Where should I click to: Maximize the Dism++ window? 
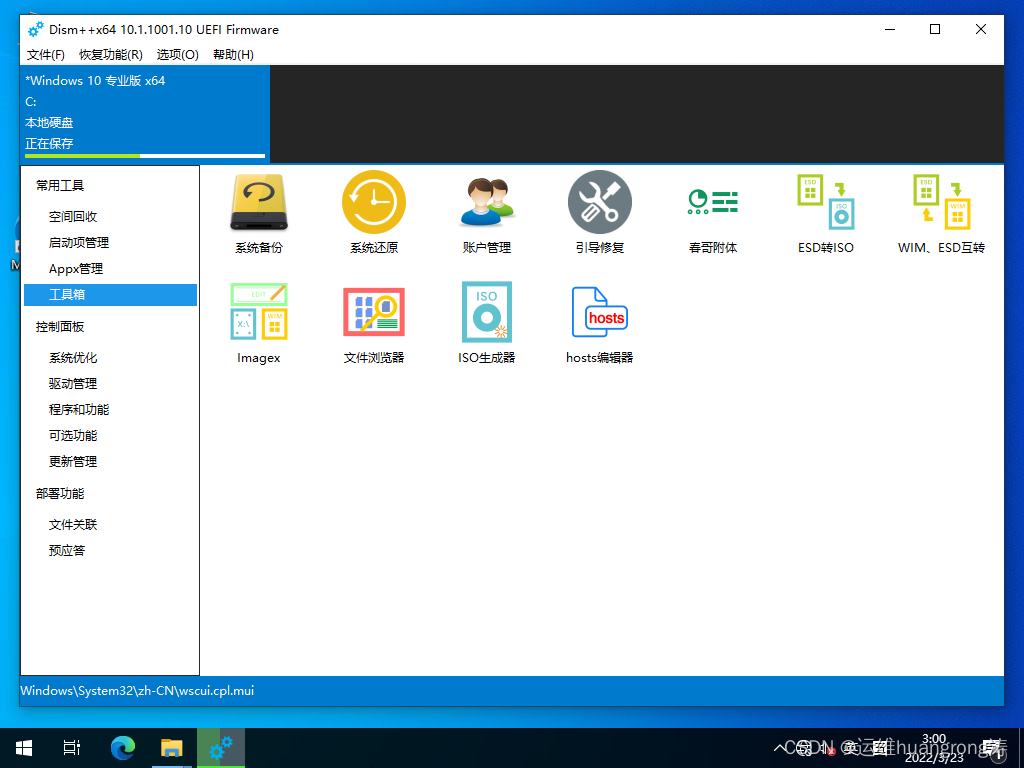[935, 29]
